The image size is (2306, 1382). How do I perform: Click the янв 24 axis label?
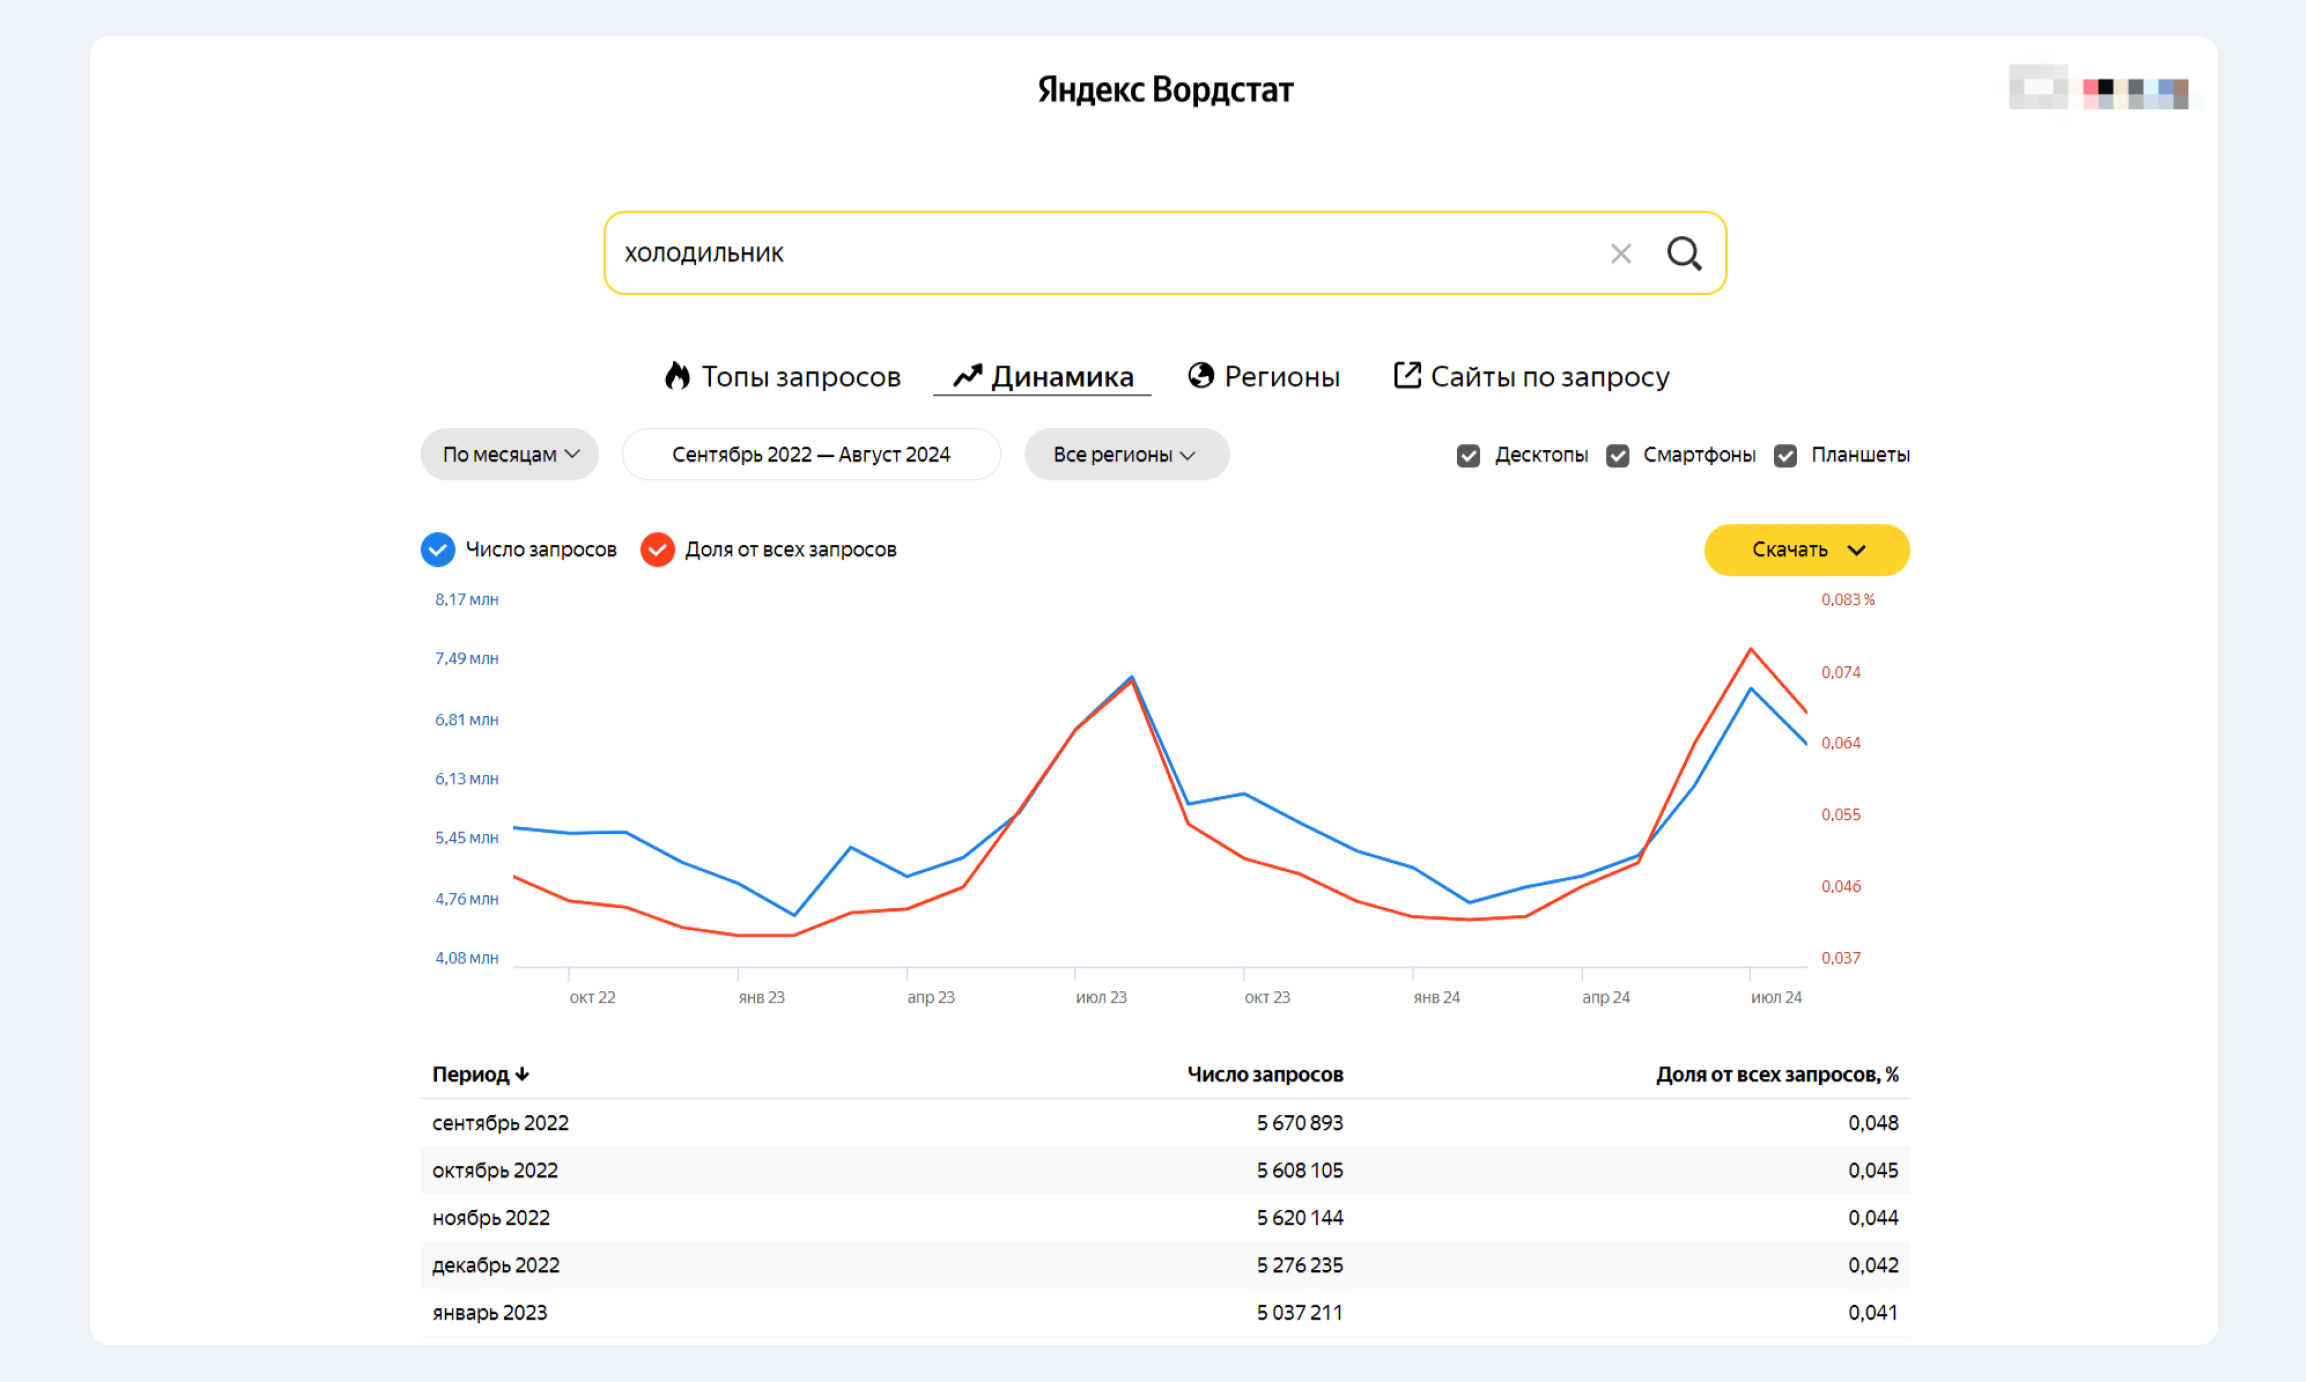pos(1437,998)
